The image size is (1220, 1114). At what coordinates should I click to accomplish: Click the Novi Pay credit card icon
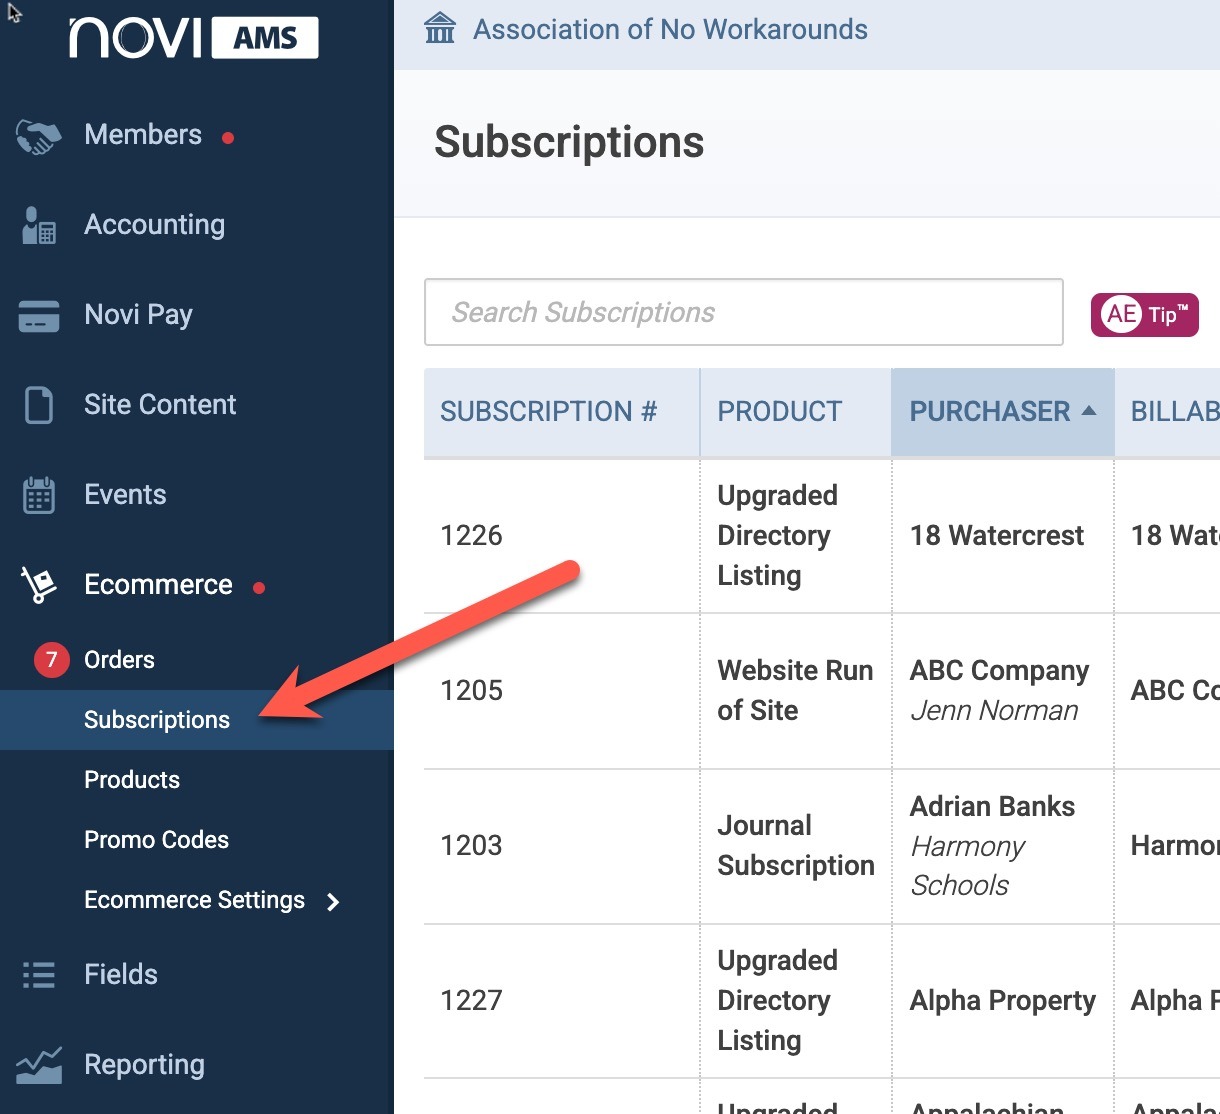pos(38,316)
